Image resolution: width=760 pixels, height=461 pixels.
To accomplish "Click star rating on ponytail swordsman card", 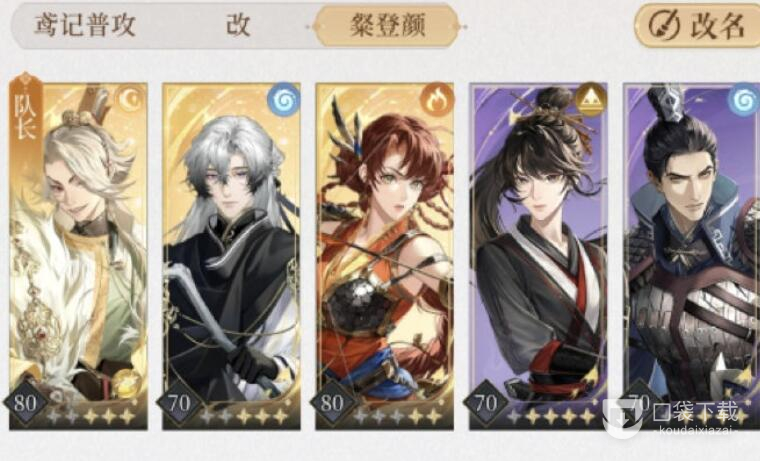I will click(x=551, y=416).
